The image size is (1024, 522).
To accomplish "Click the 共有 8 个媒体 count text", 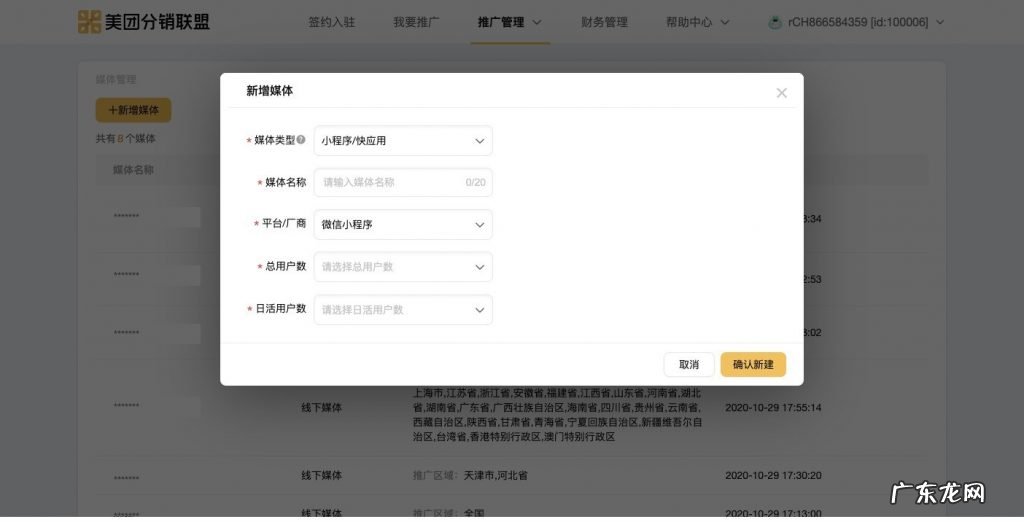I will tap(125, 139).
